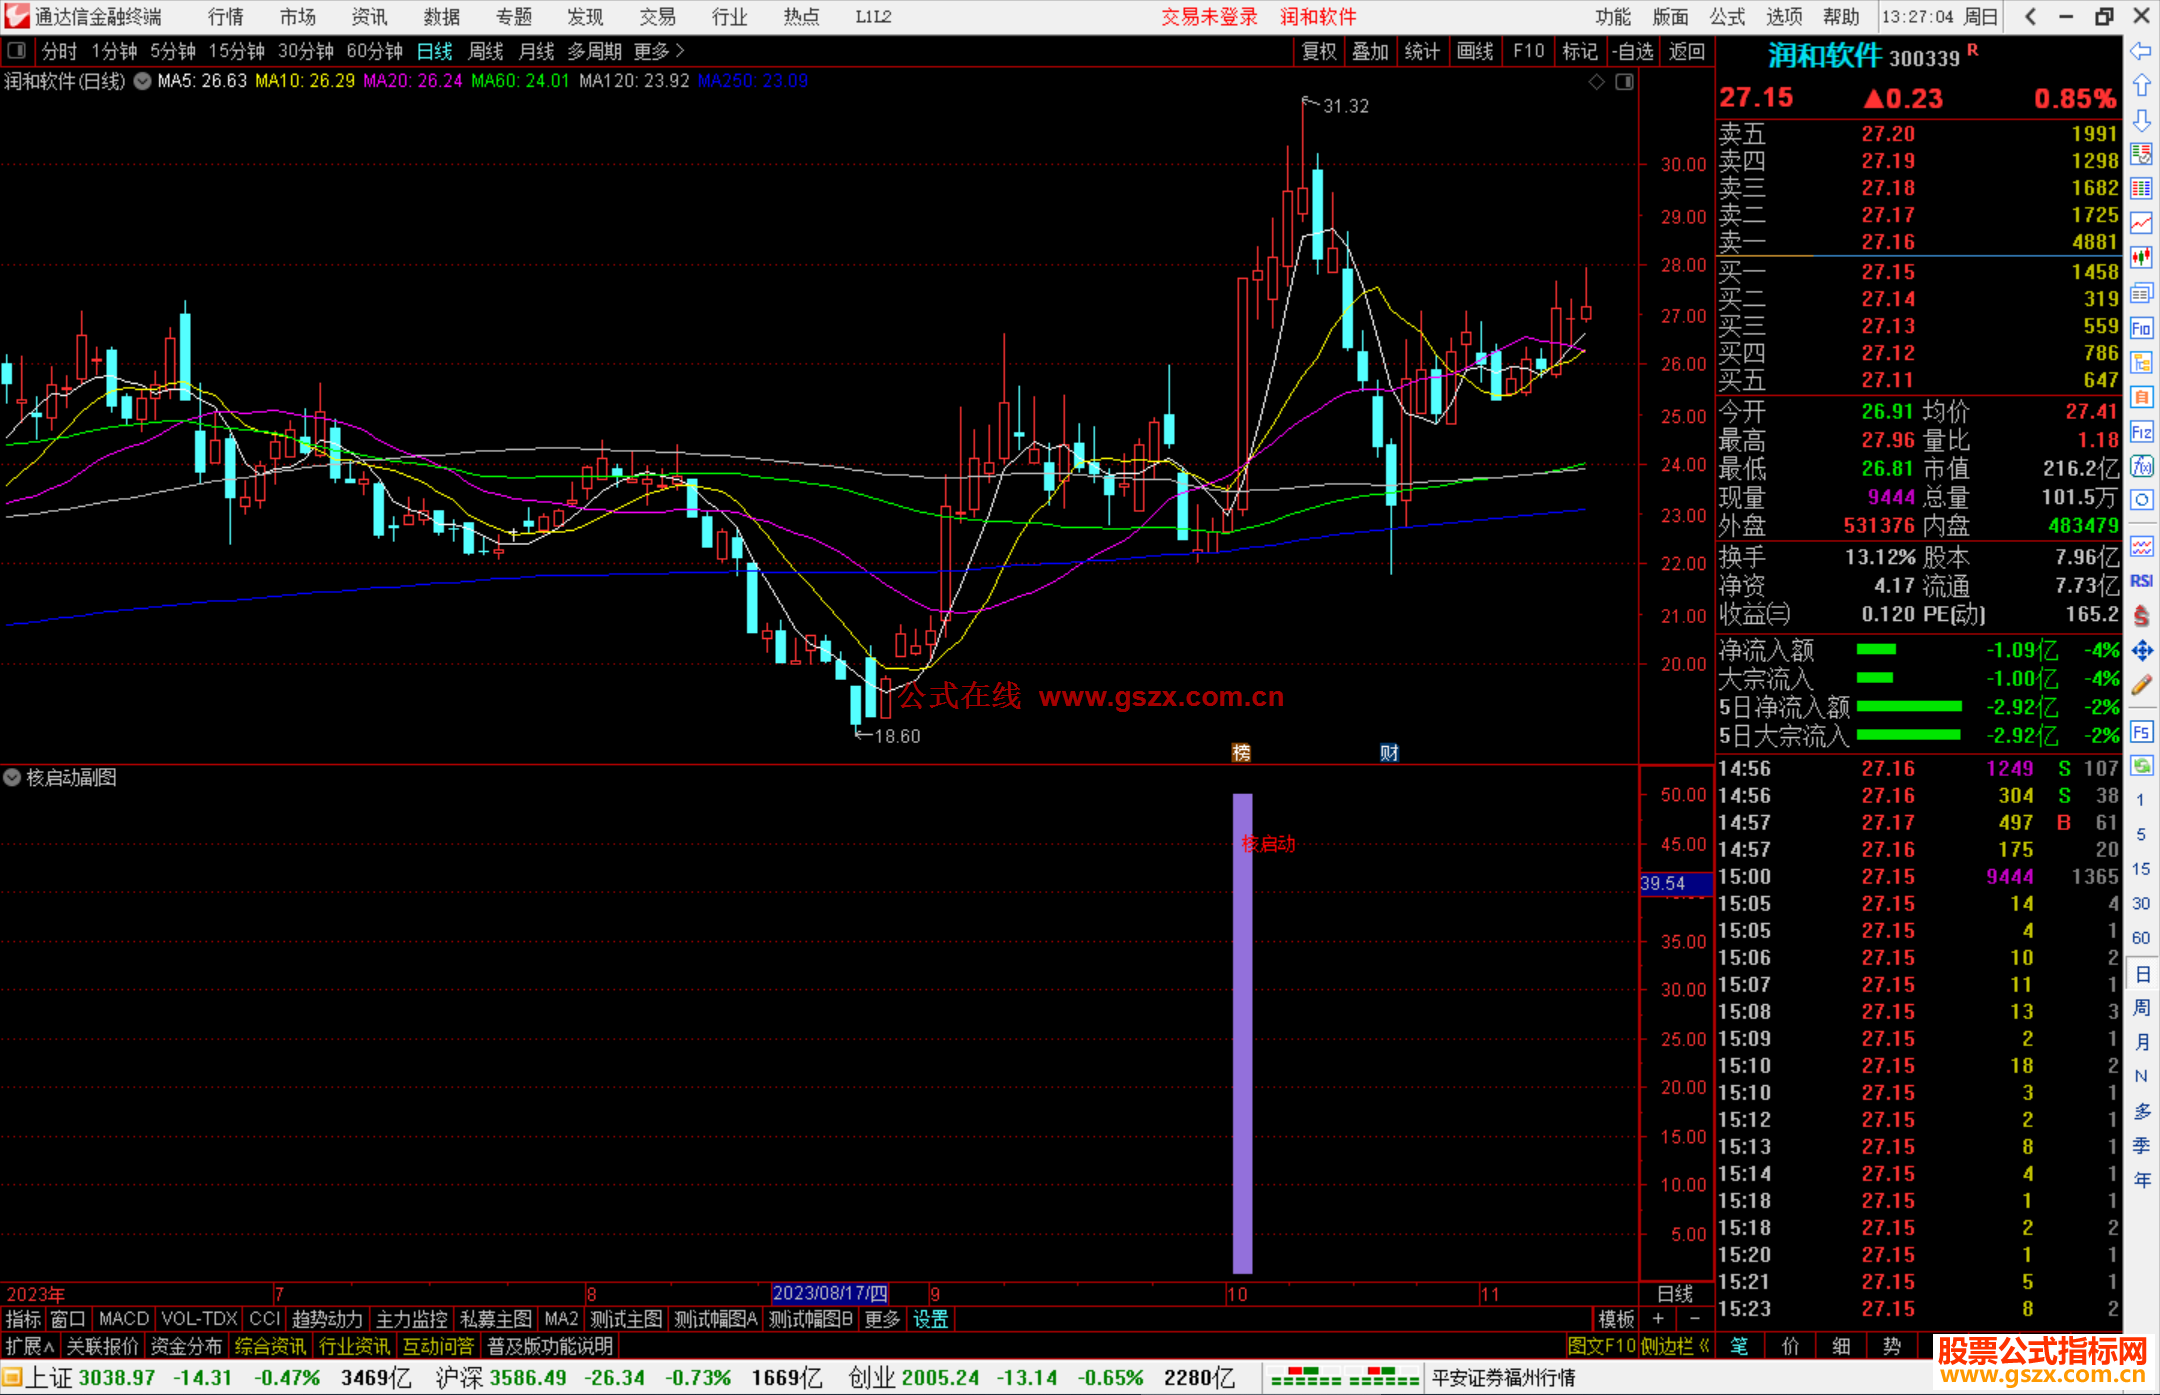Toggle the MA indicator dropdown circle button
The height and width of the screenshot is (1395, 2160).
pos(142,81)
